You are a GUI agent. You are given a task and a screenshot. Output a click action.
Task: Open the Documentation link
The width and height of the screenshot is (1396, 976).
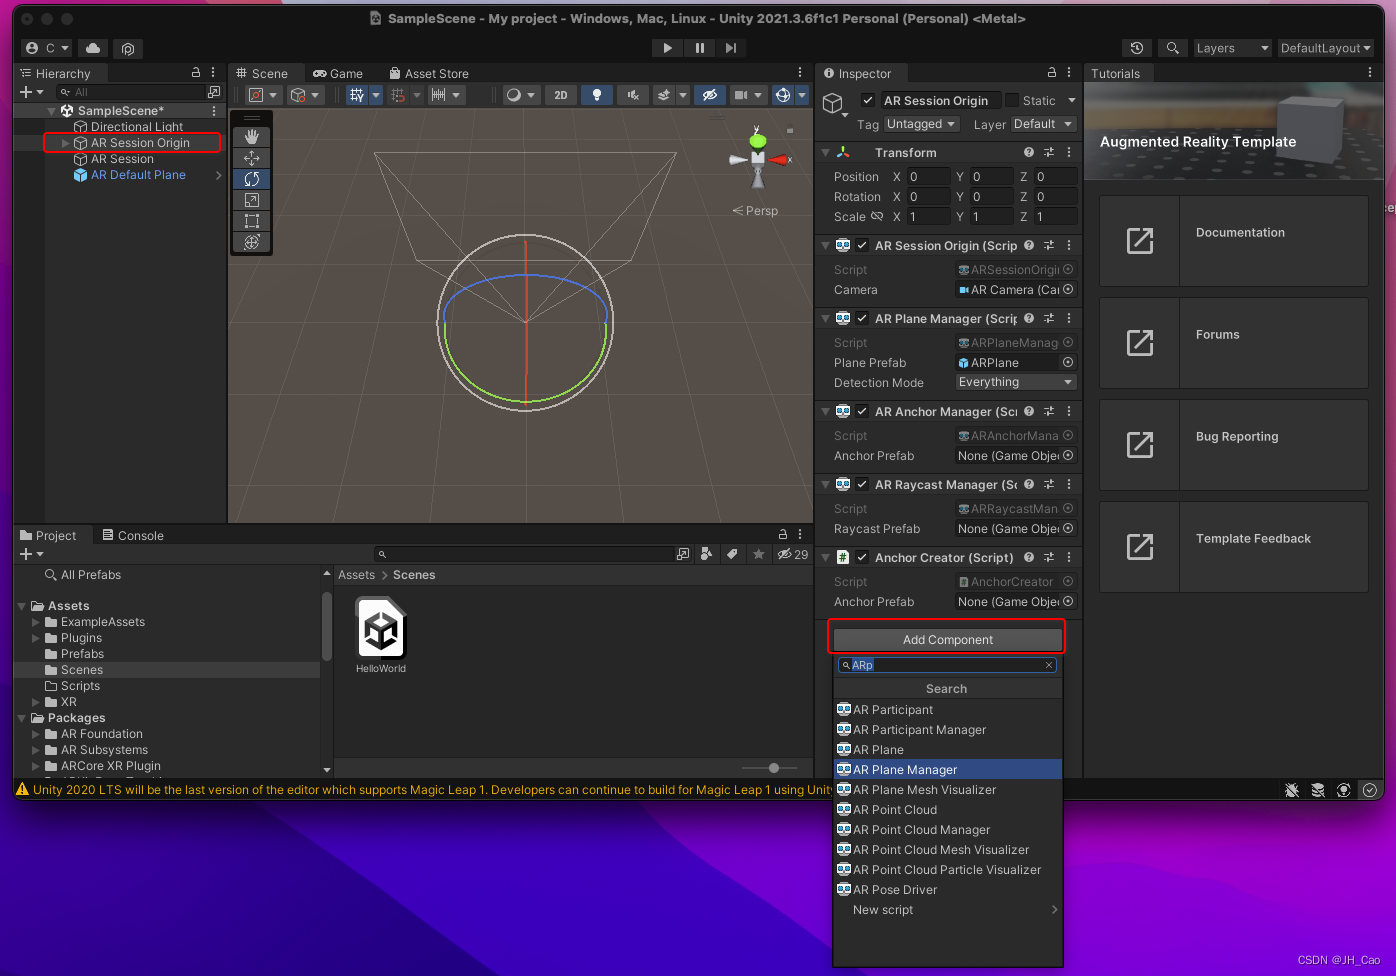click(x=1233, y=240)
